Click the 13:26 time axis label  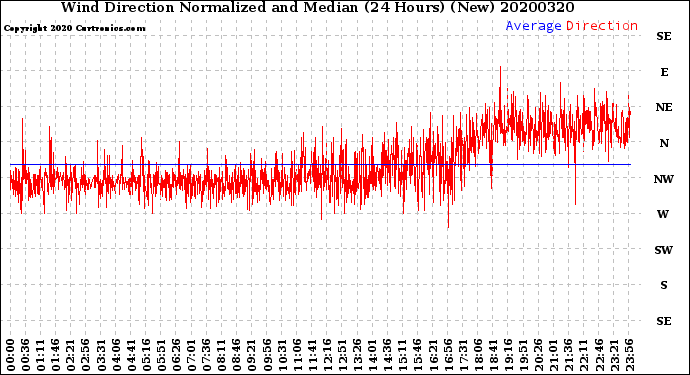357,355
